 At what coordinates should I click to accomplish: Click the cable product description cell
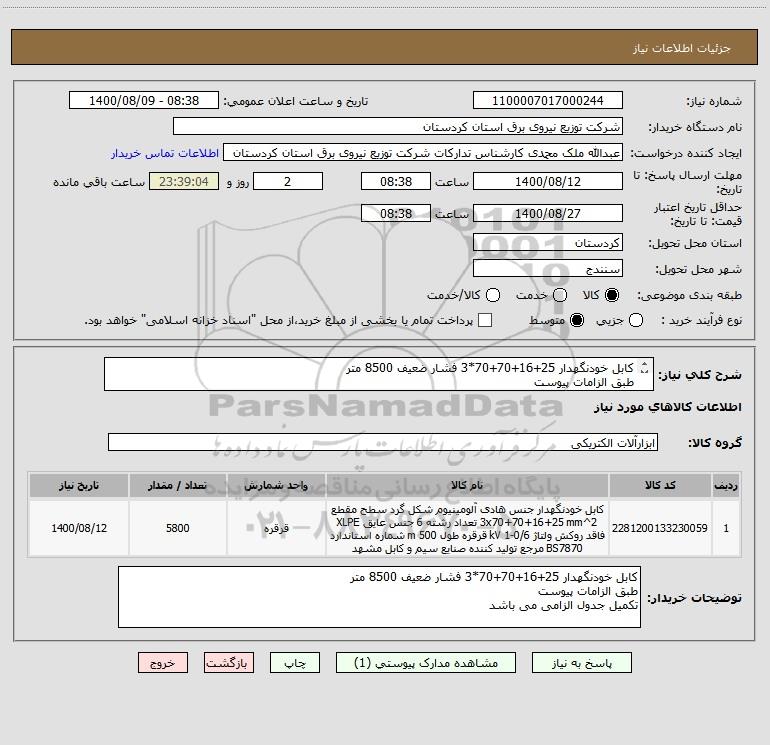point(467,528)
